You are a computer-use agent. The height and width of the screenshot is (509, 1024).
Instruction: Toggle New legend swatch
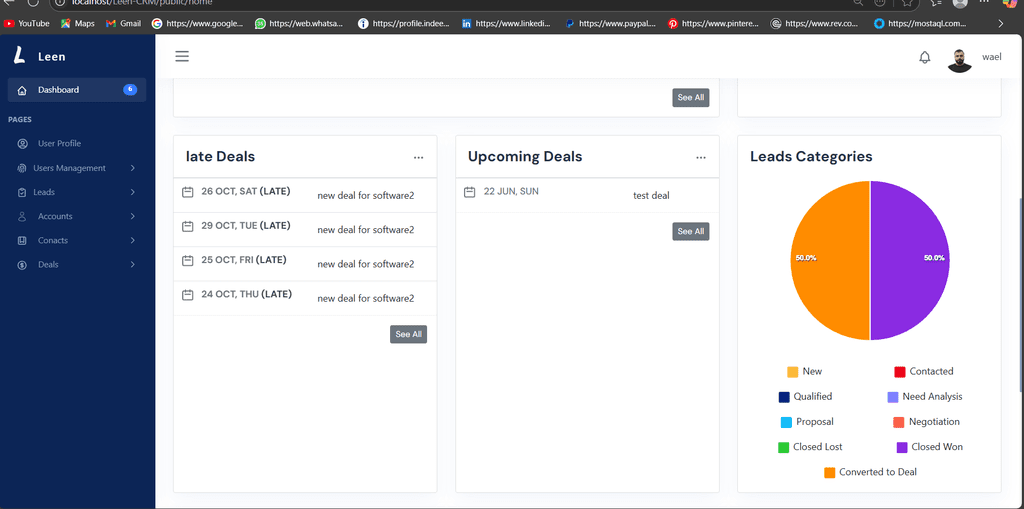pos(793,372)
